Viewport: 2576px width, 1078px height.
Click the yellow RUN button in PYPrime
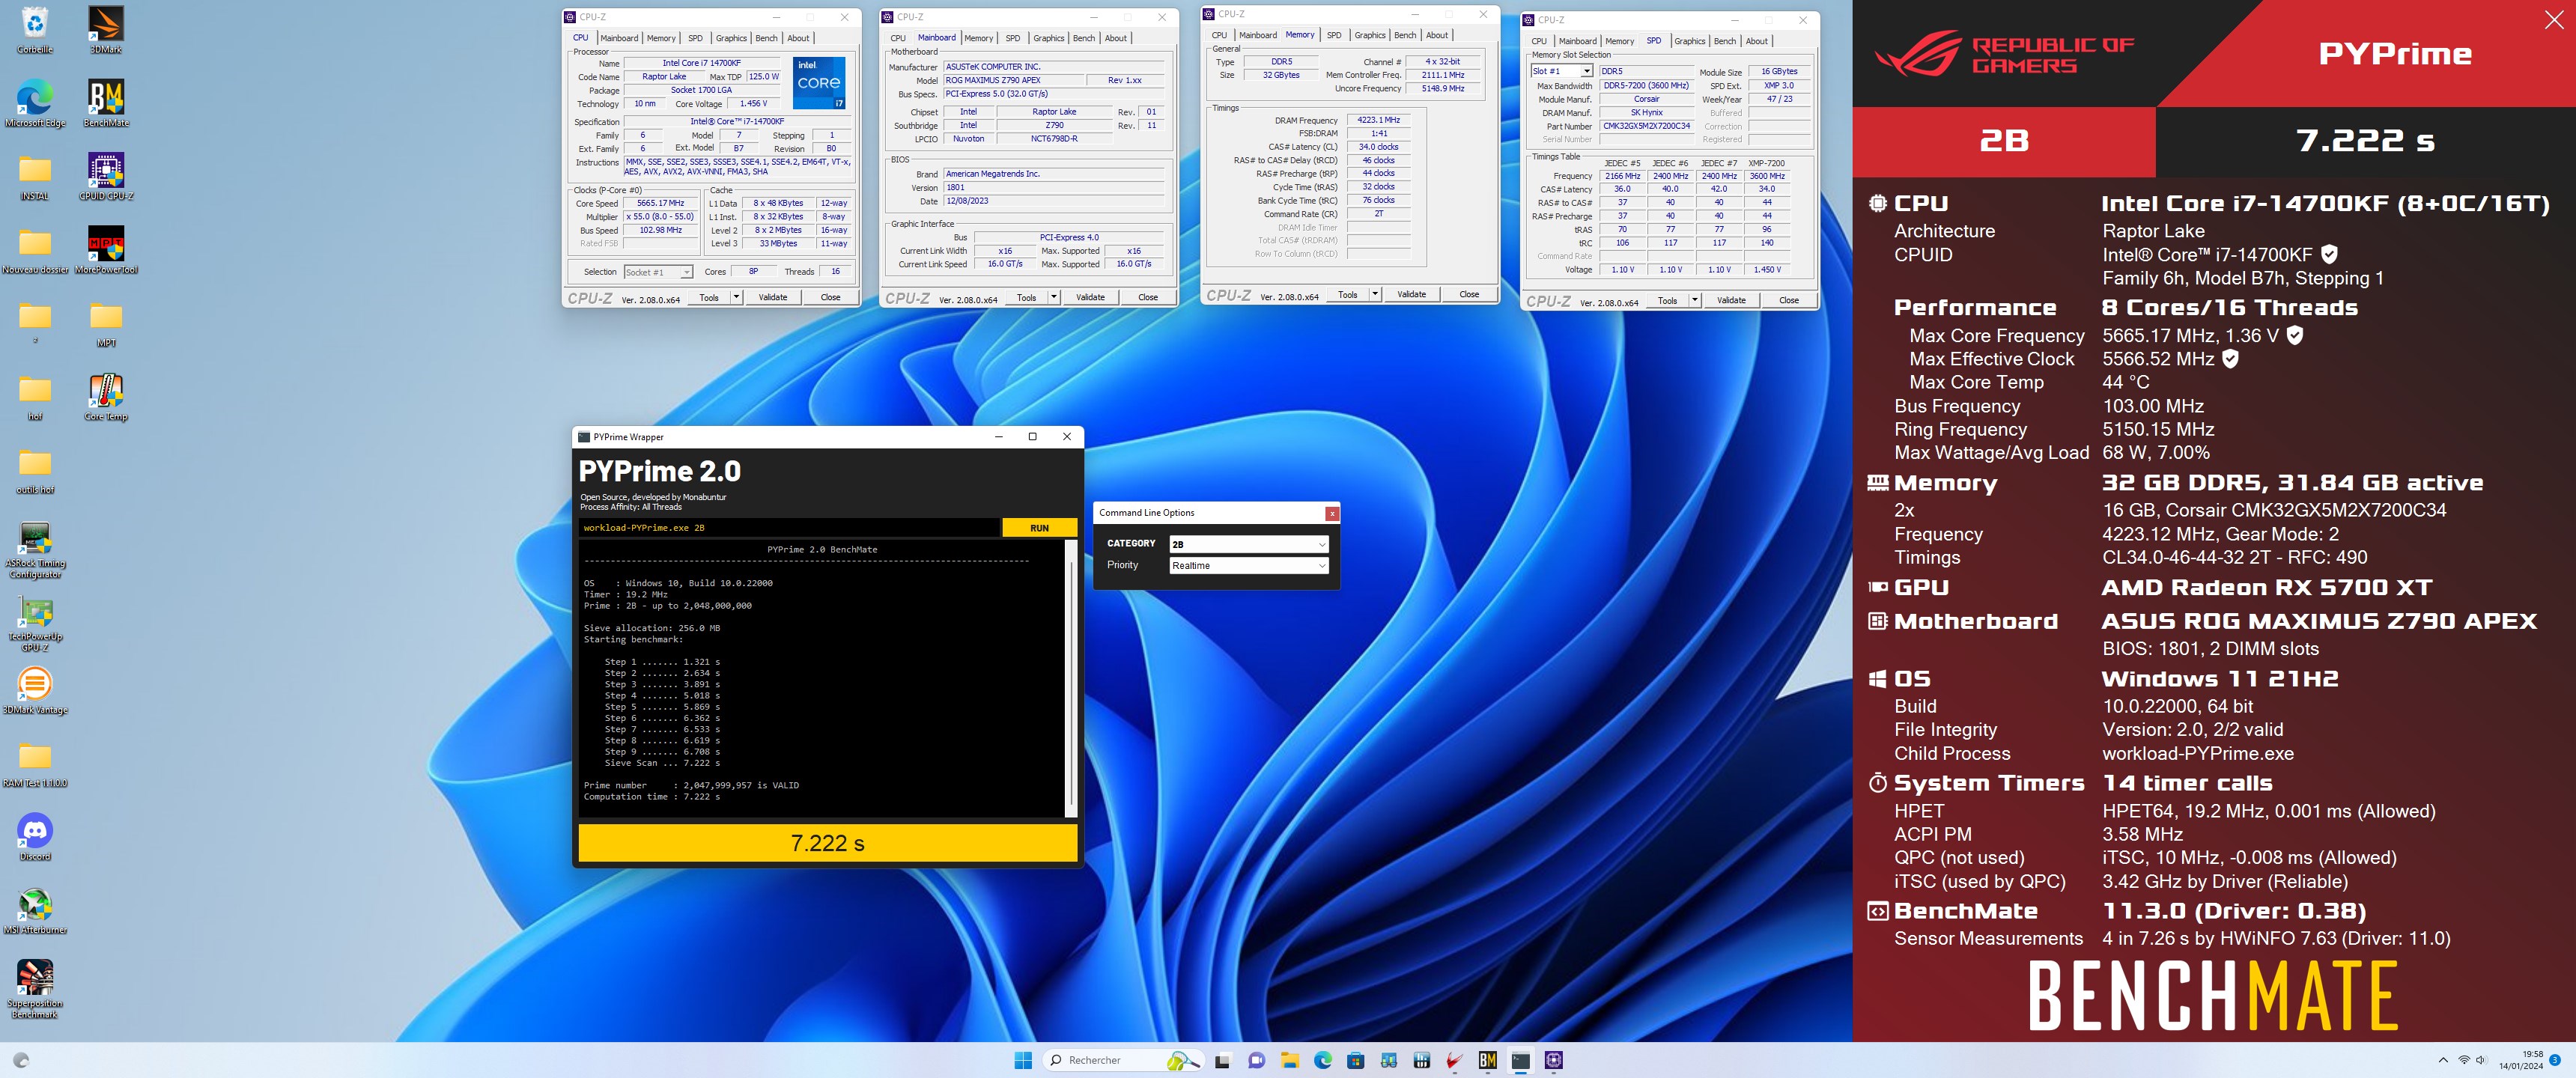click(x=1039, y=528)
